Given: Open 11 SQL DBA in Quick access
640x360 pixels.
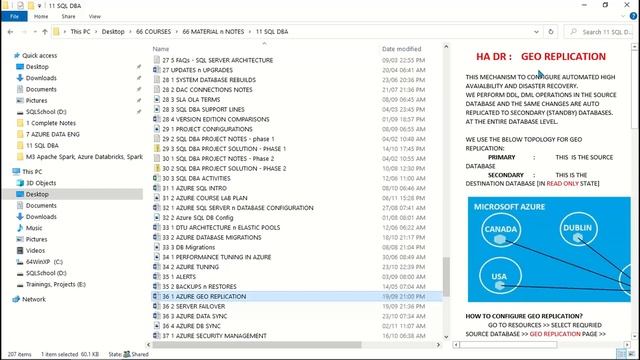Looking at the screenshot, I should tap(42, 145).
